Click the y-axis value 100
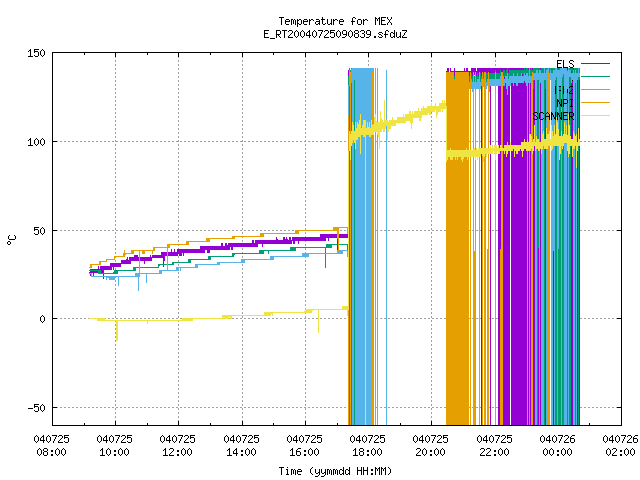 tap(36, 142)
